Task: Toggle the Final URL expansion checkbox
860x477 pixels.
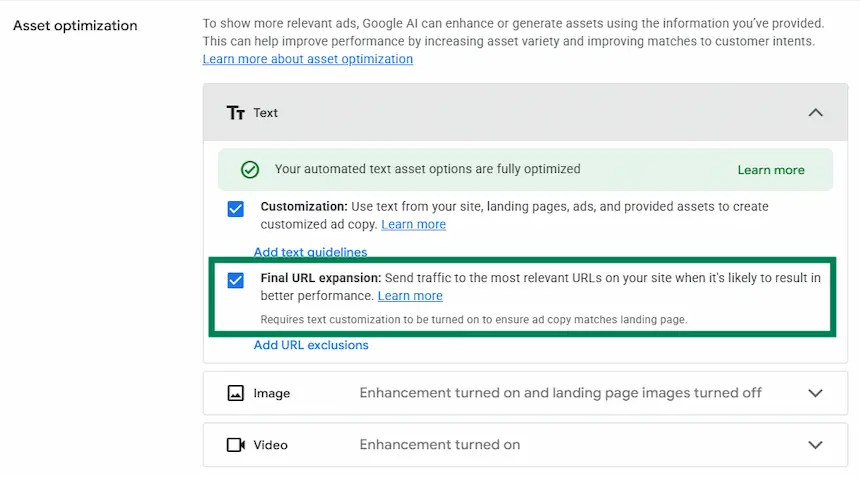Action: [x=236, y=280]
